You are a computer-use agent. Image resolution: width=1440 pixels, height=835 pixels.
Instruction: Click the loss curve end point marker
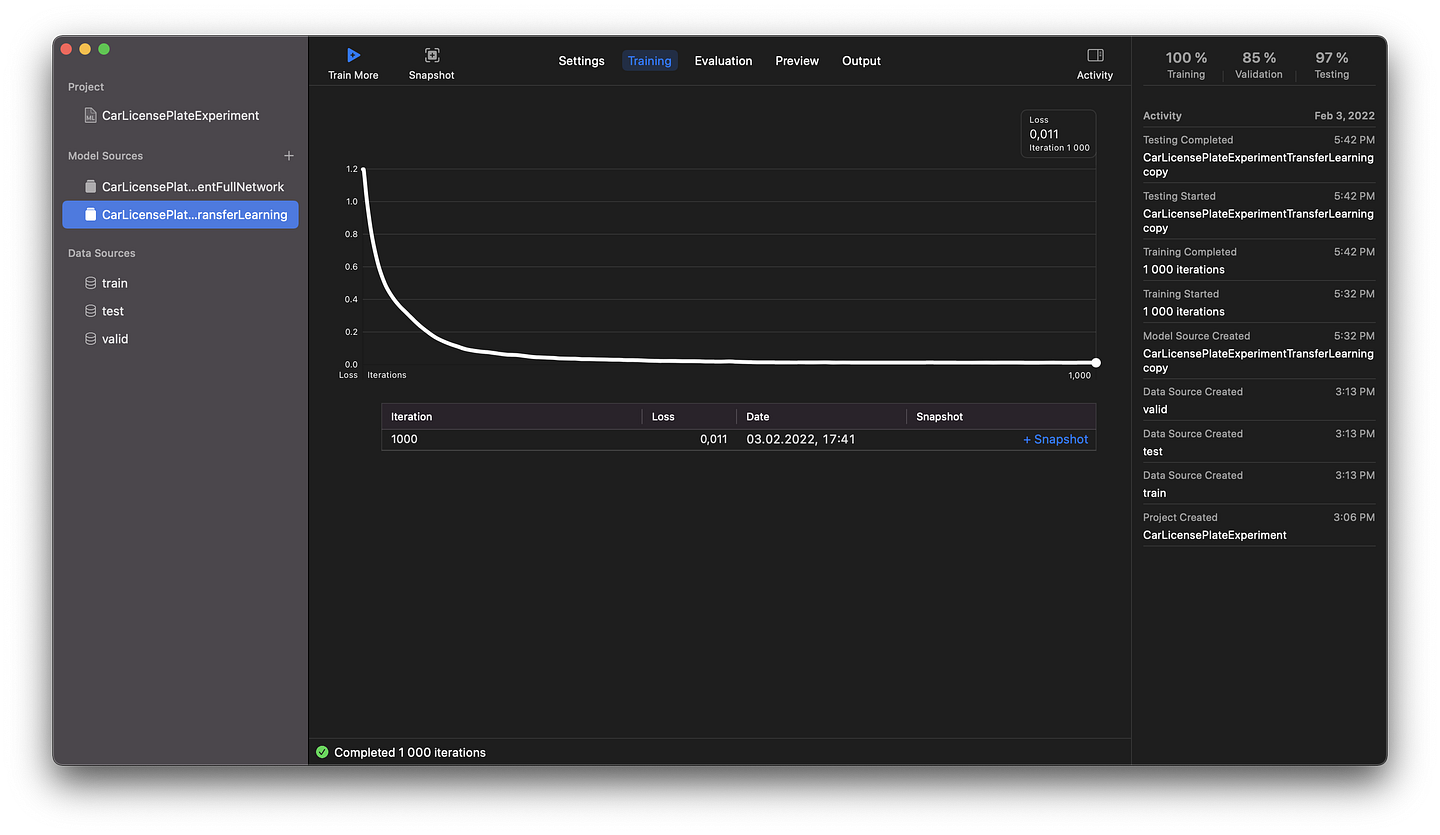pos(1096,363)
